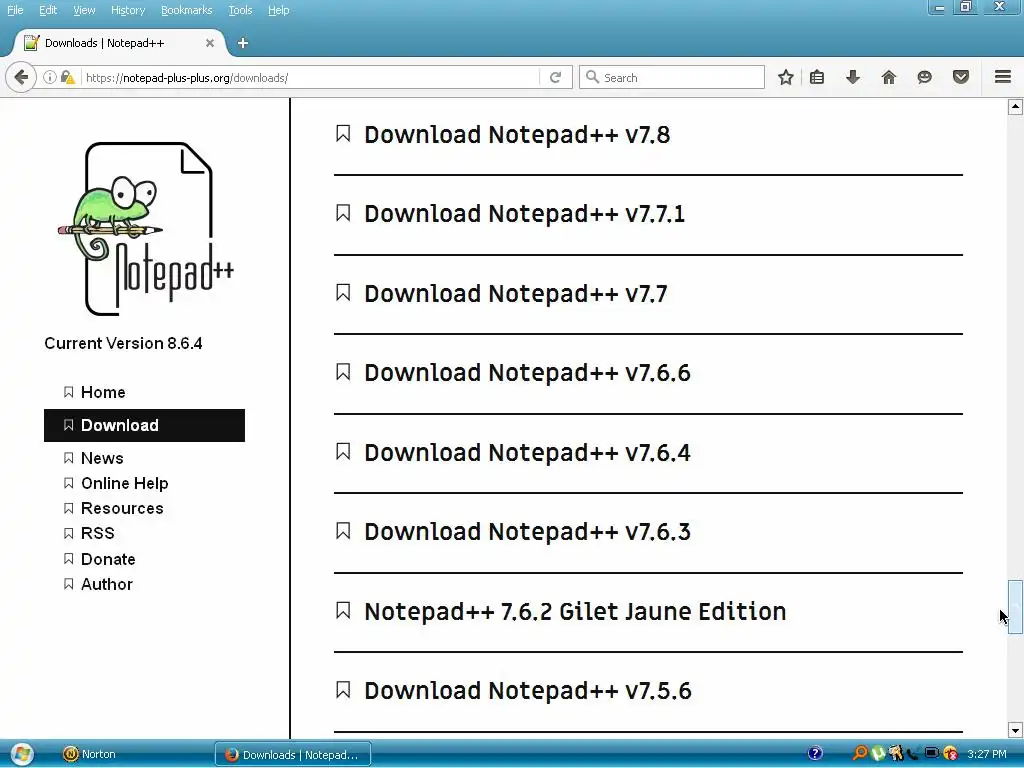Open Resources in the sidebar

121,508
